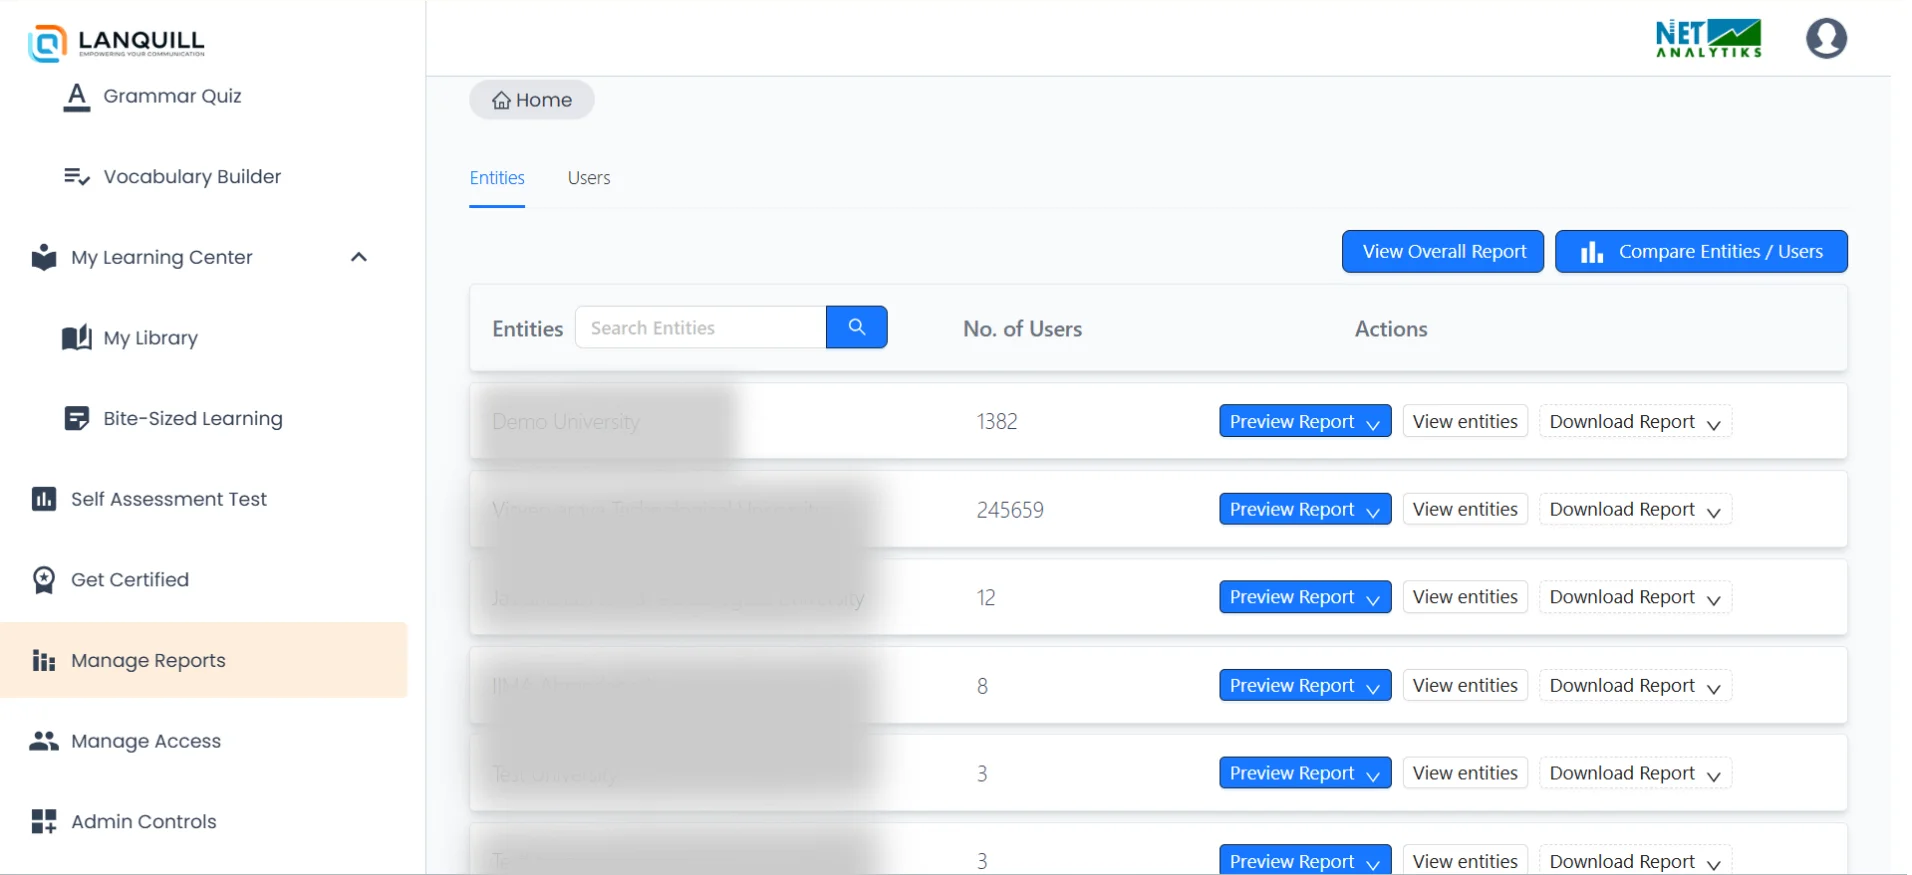This screenshot has width=1912, height=875.
Task: Click the 245659 user count value
Action: click(x=1010, y=510)
